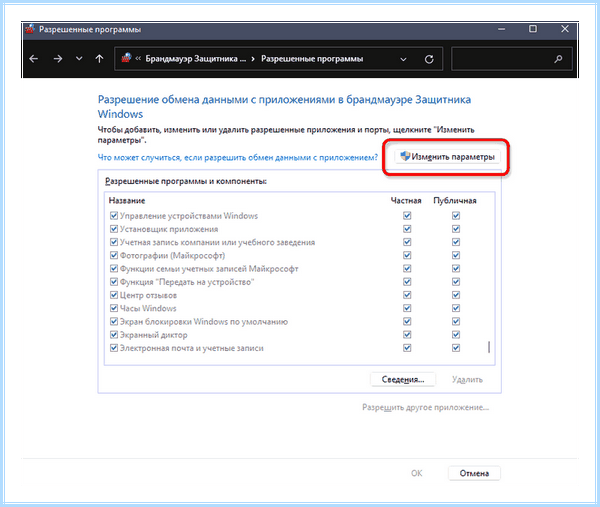The image size is (600, 507).
Task: Click Изменить параметры button
Action: point(447,157)
